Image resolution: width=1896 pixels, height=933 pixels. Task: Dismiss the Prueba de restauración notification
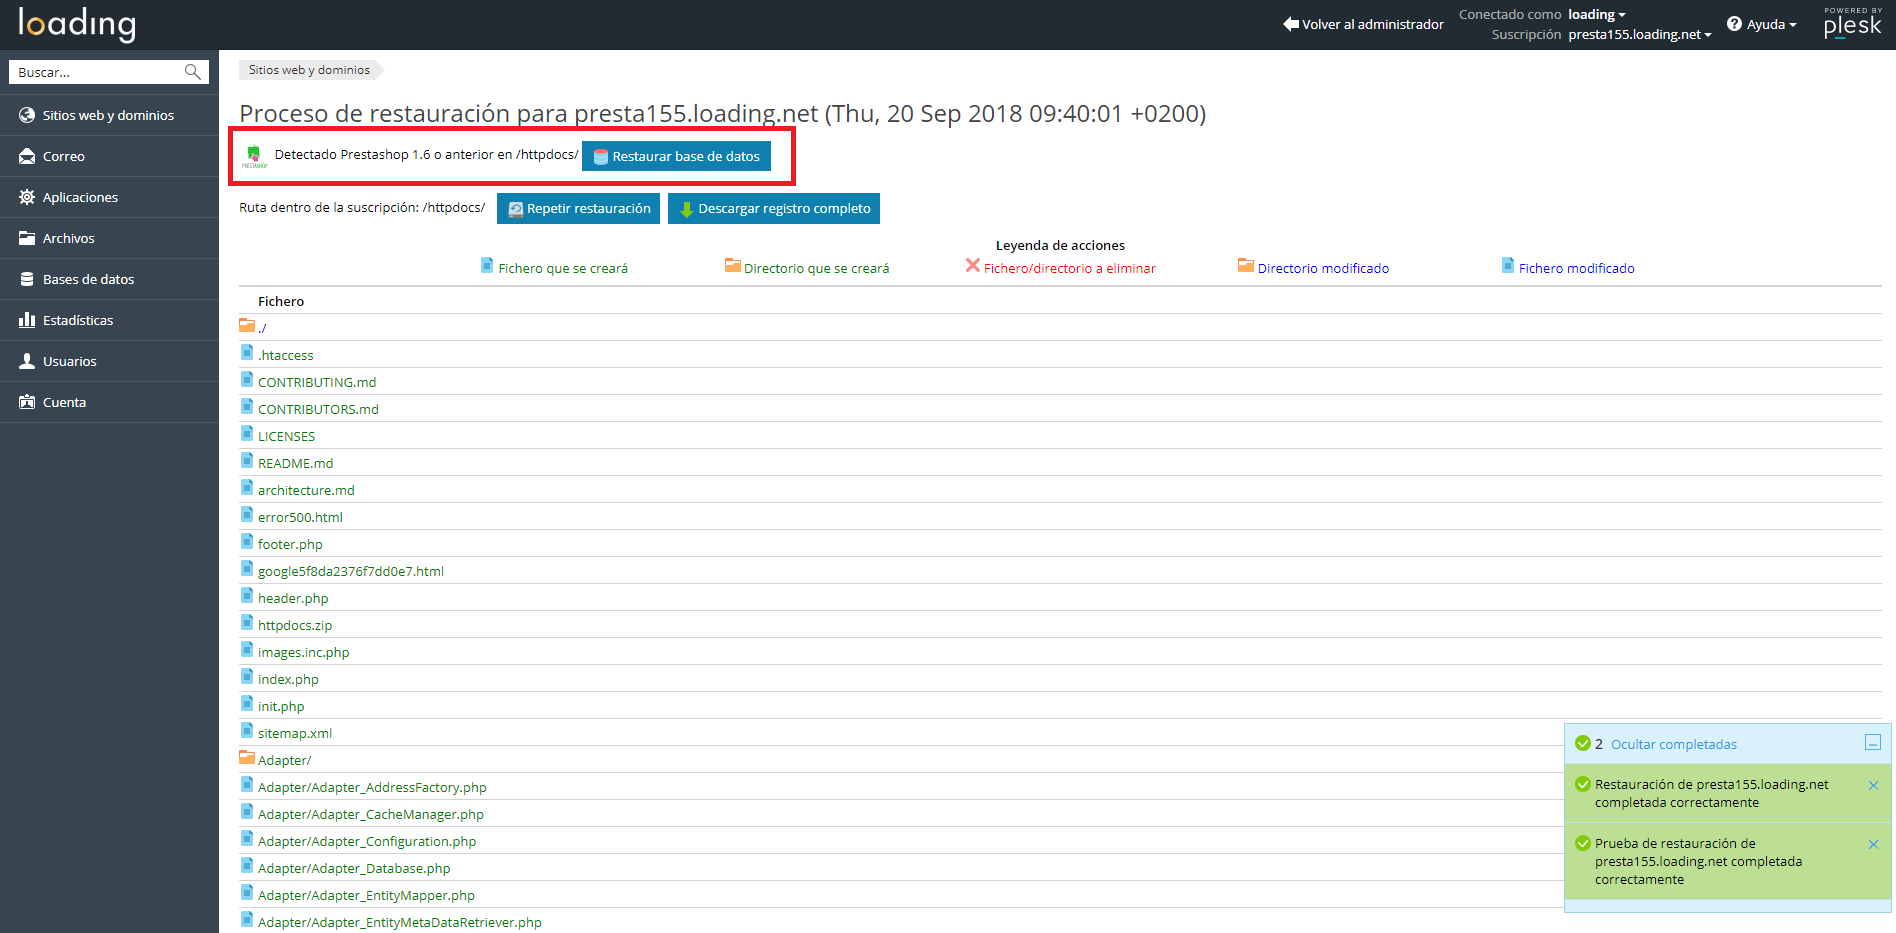click(x=1873, y=844)
